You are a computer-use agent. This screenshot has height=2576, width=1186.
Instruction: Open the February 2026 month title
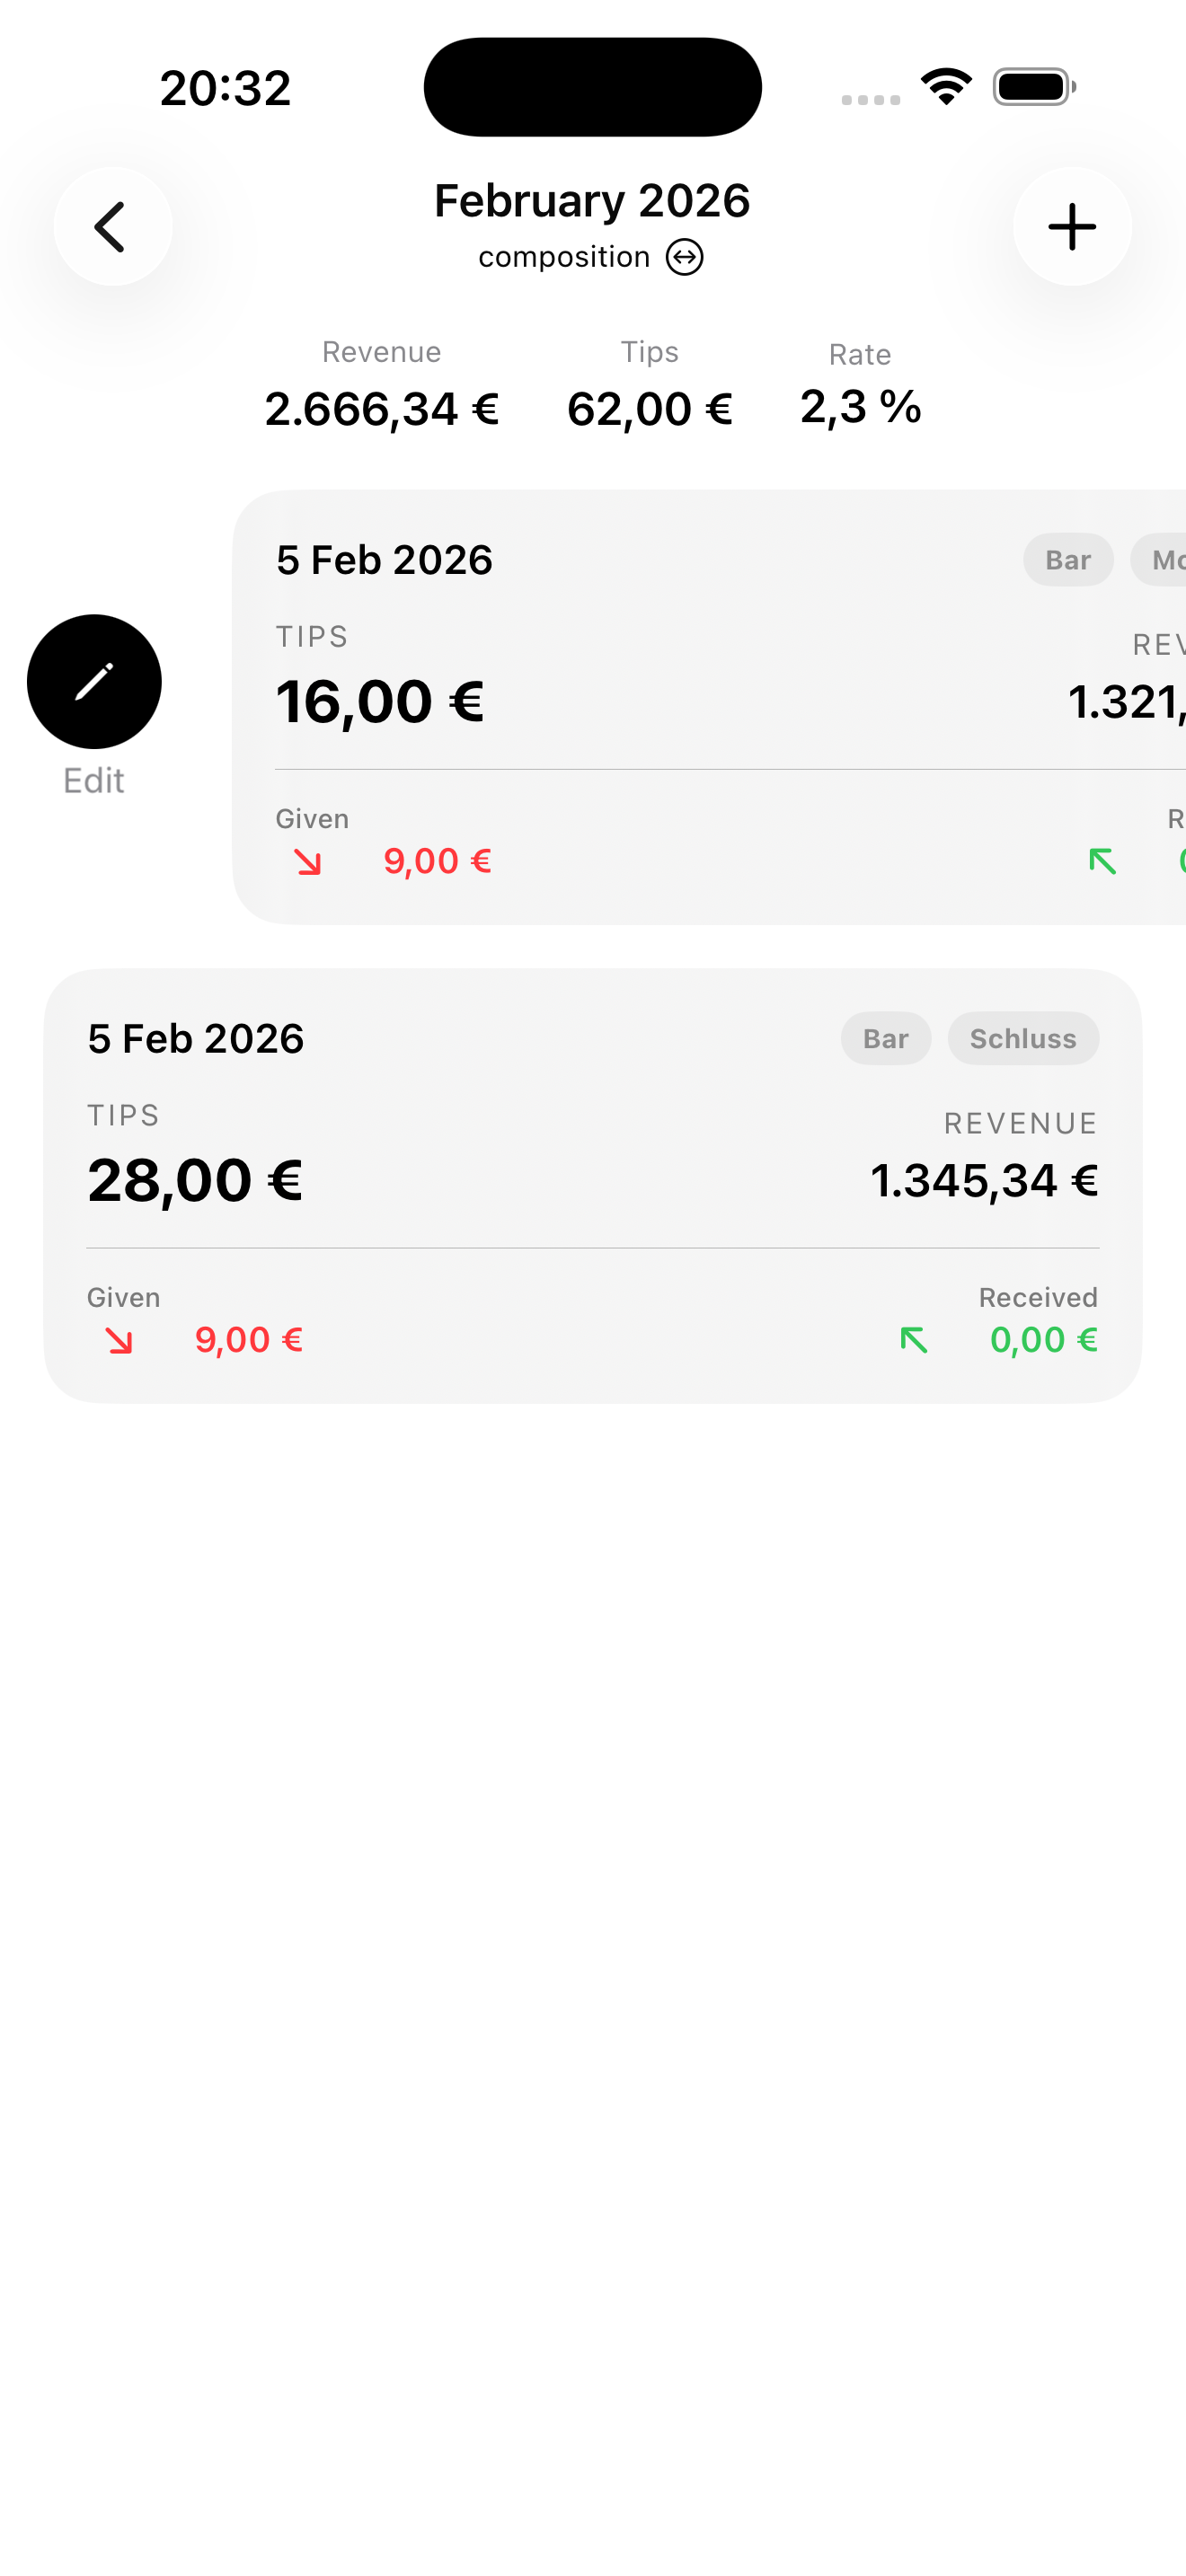[592, 201]
